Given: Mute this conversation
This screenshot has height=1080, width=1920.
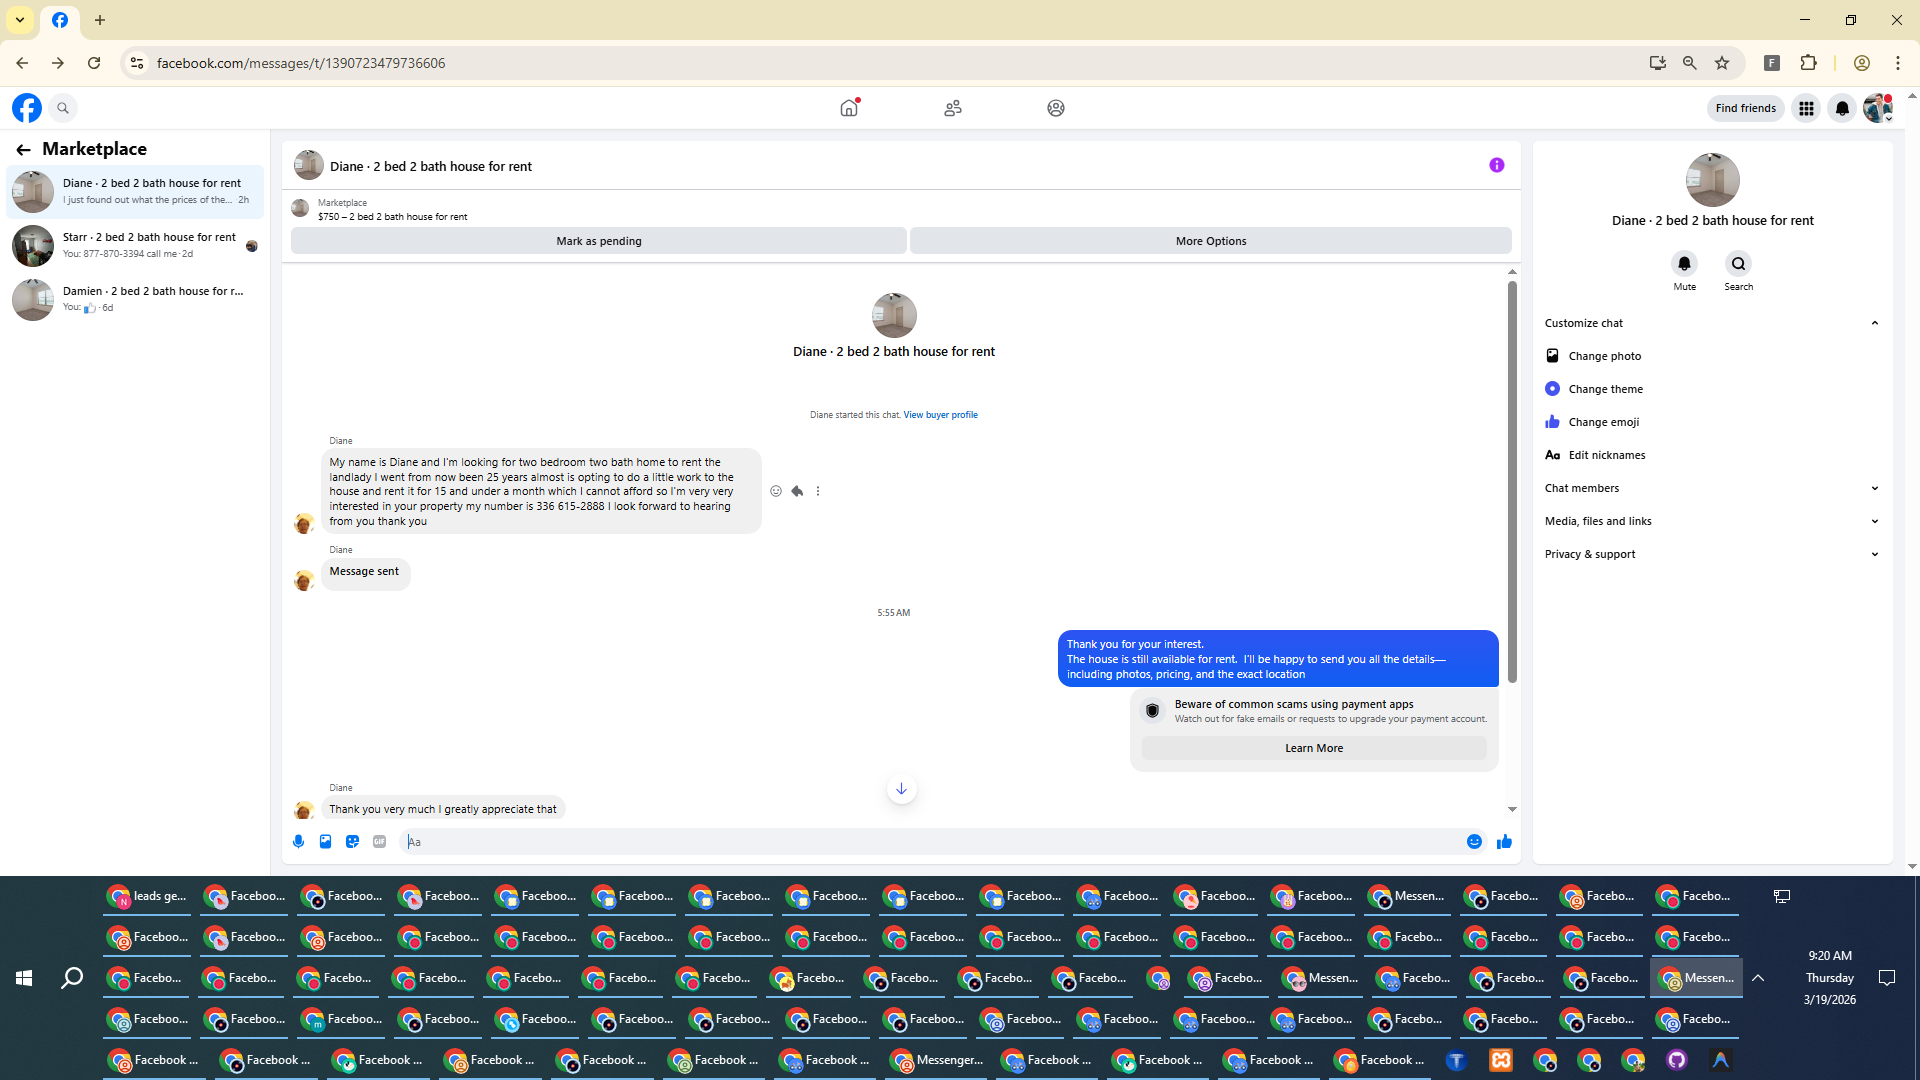Looking at the screenshot, I should tap(1684, 264).
